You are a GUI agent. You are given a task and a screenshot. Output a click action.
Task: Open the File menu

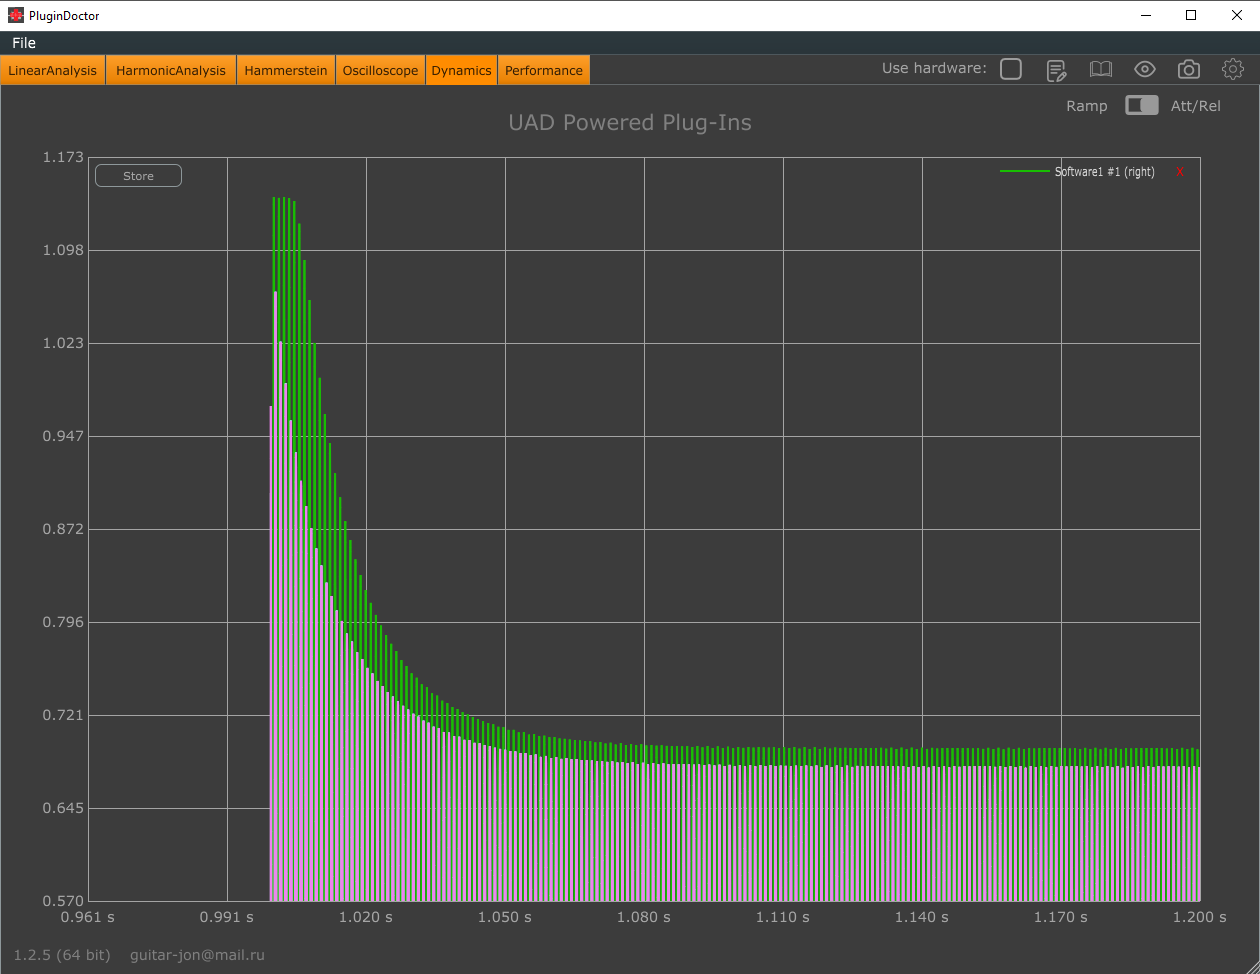(24, 43)
